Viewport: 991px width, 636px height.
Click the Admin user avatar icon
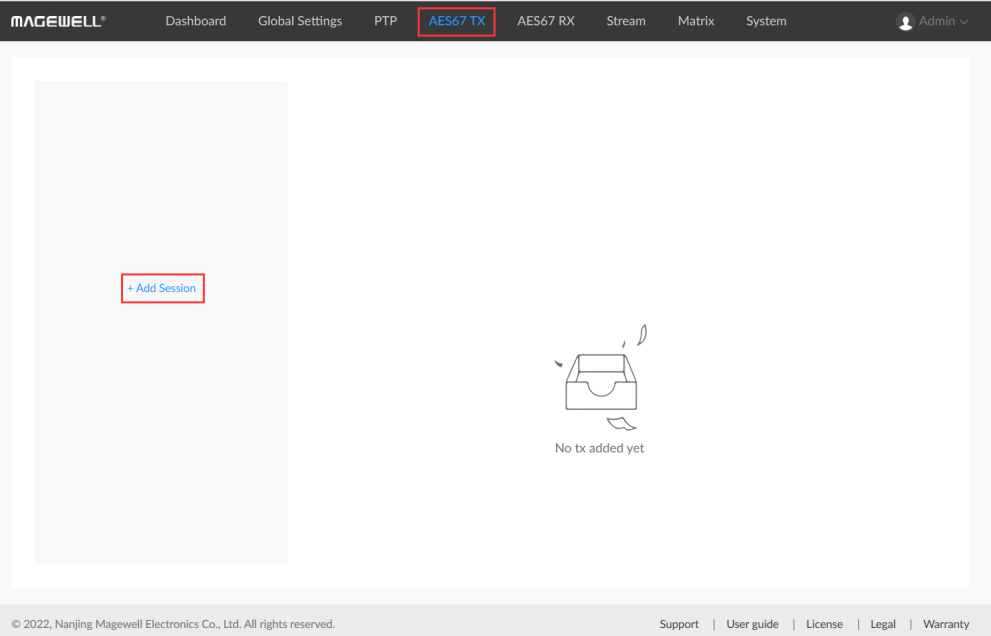[905, 21]
